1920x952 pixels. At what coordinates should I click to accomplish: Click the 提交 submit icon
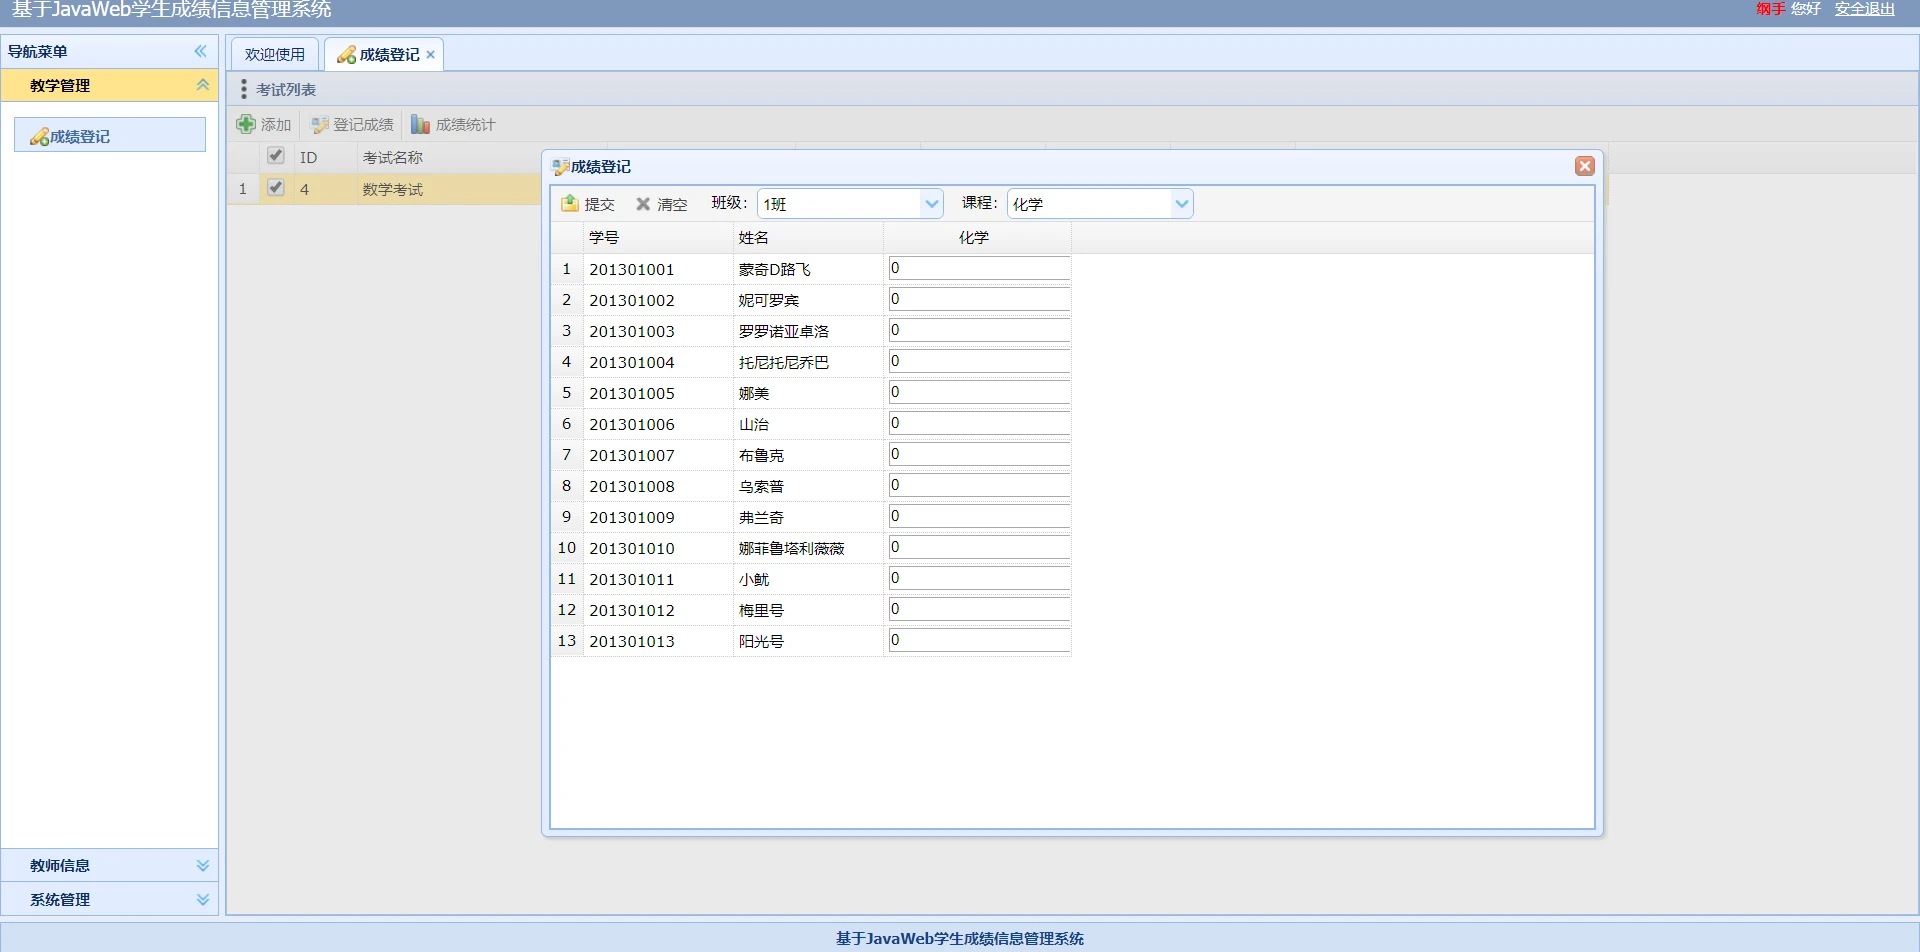point(570,203)
